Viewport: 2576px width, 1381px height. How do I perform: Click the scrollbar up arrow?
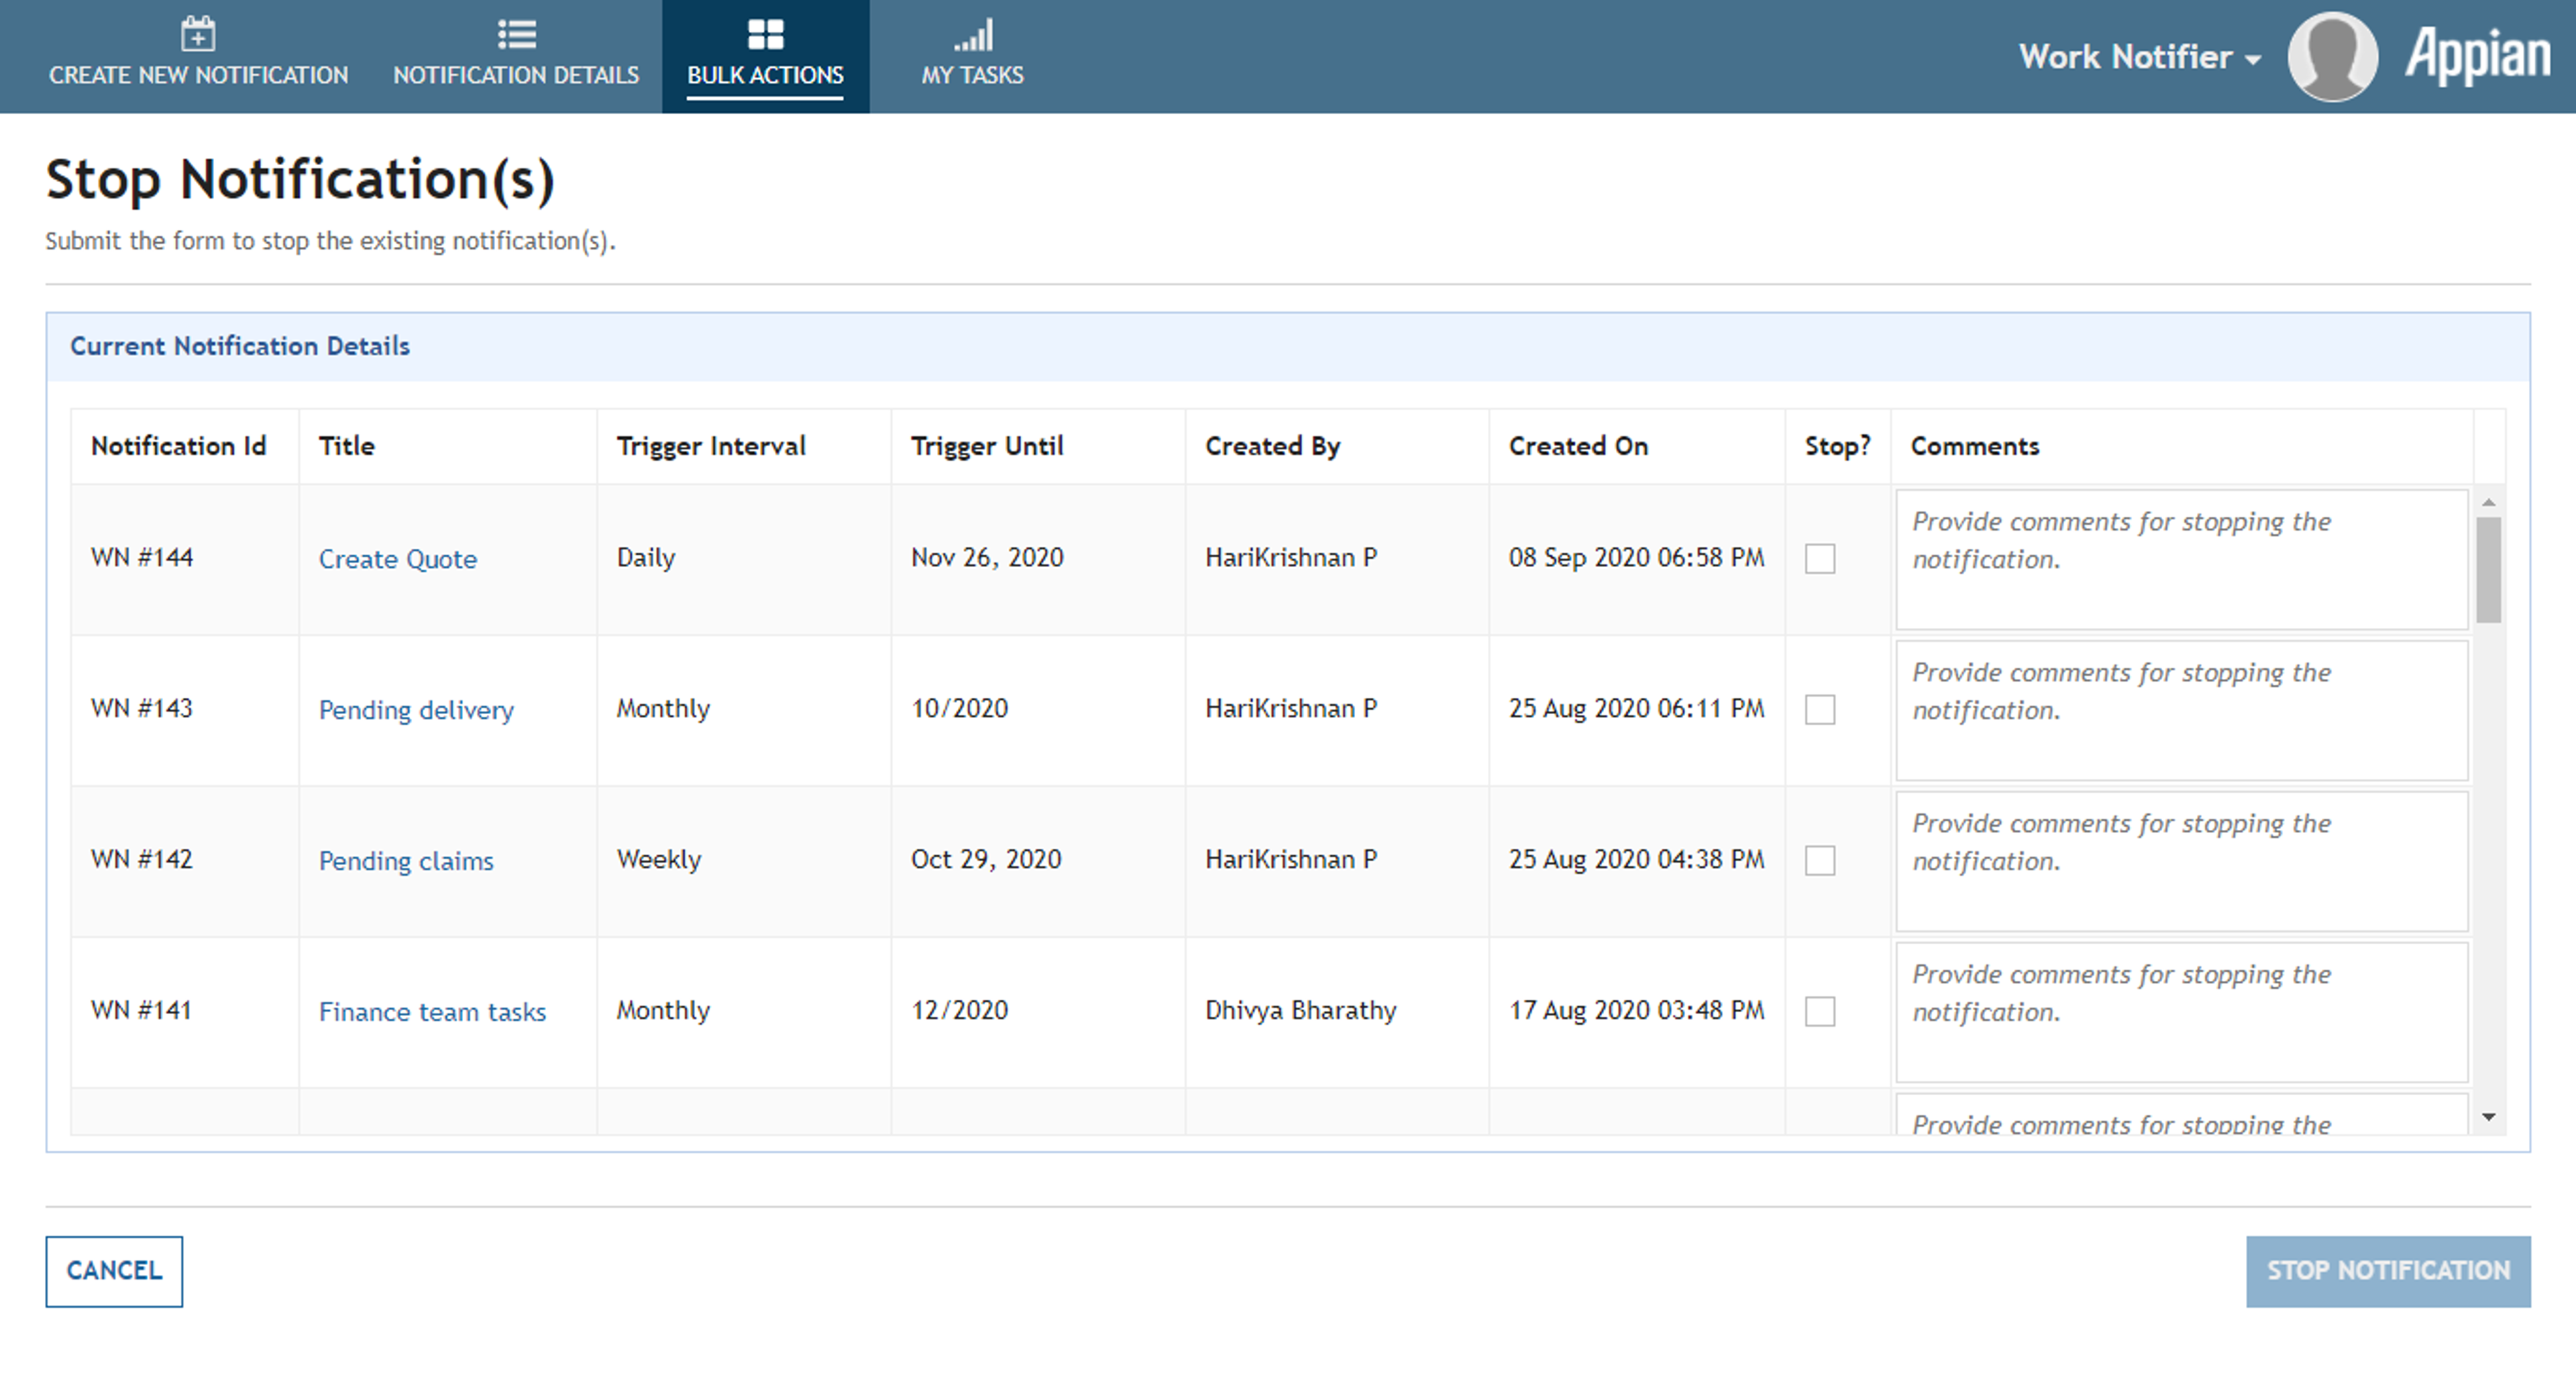point(2489,502)
